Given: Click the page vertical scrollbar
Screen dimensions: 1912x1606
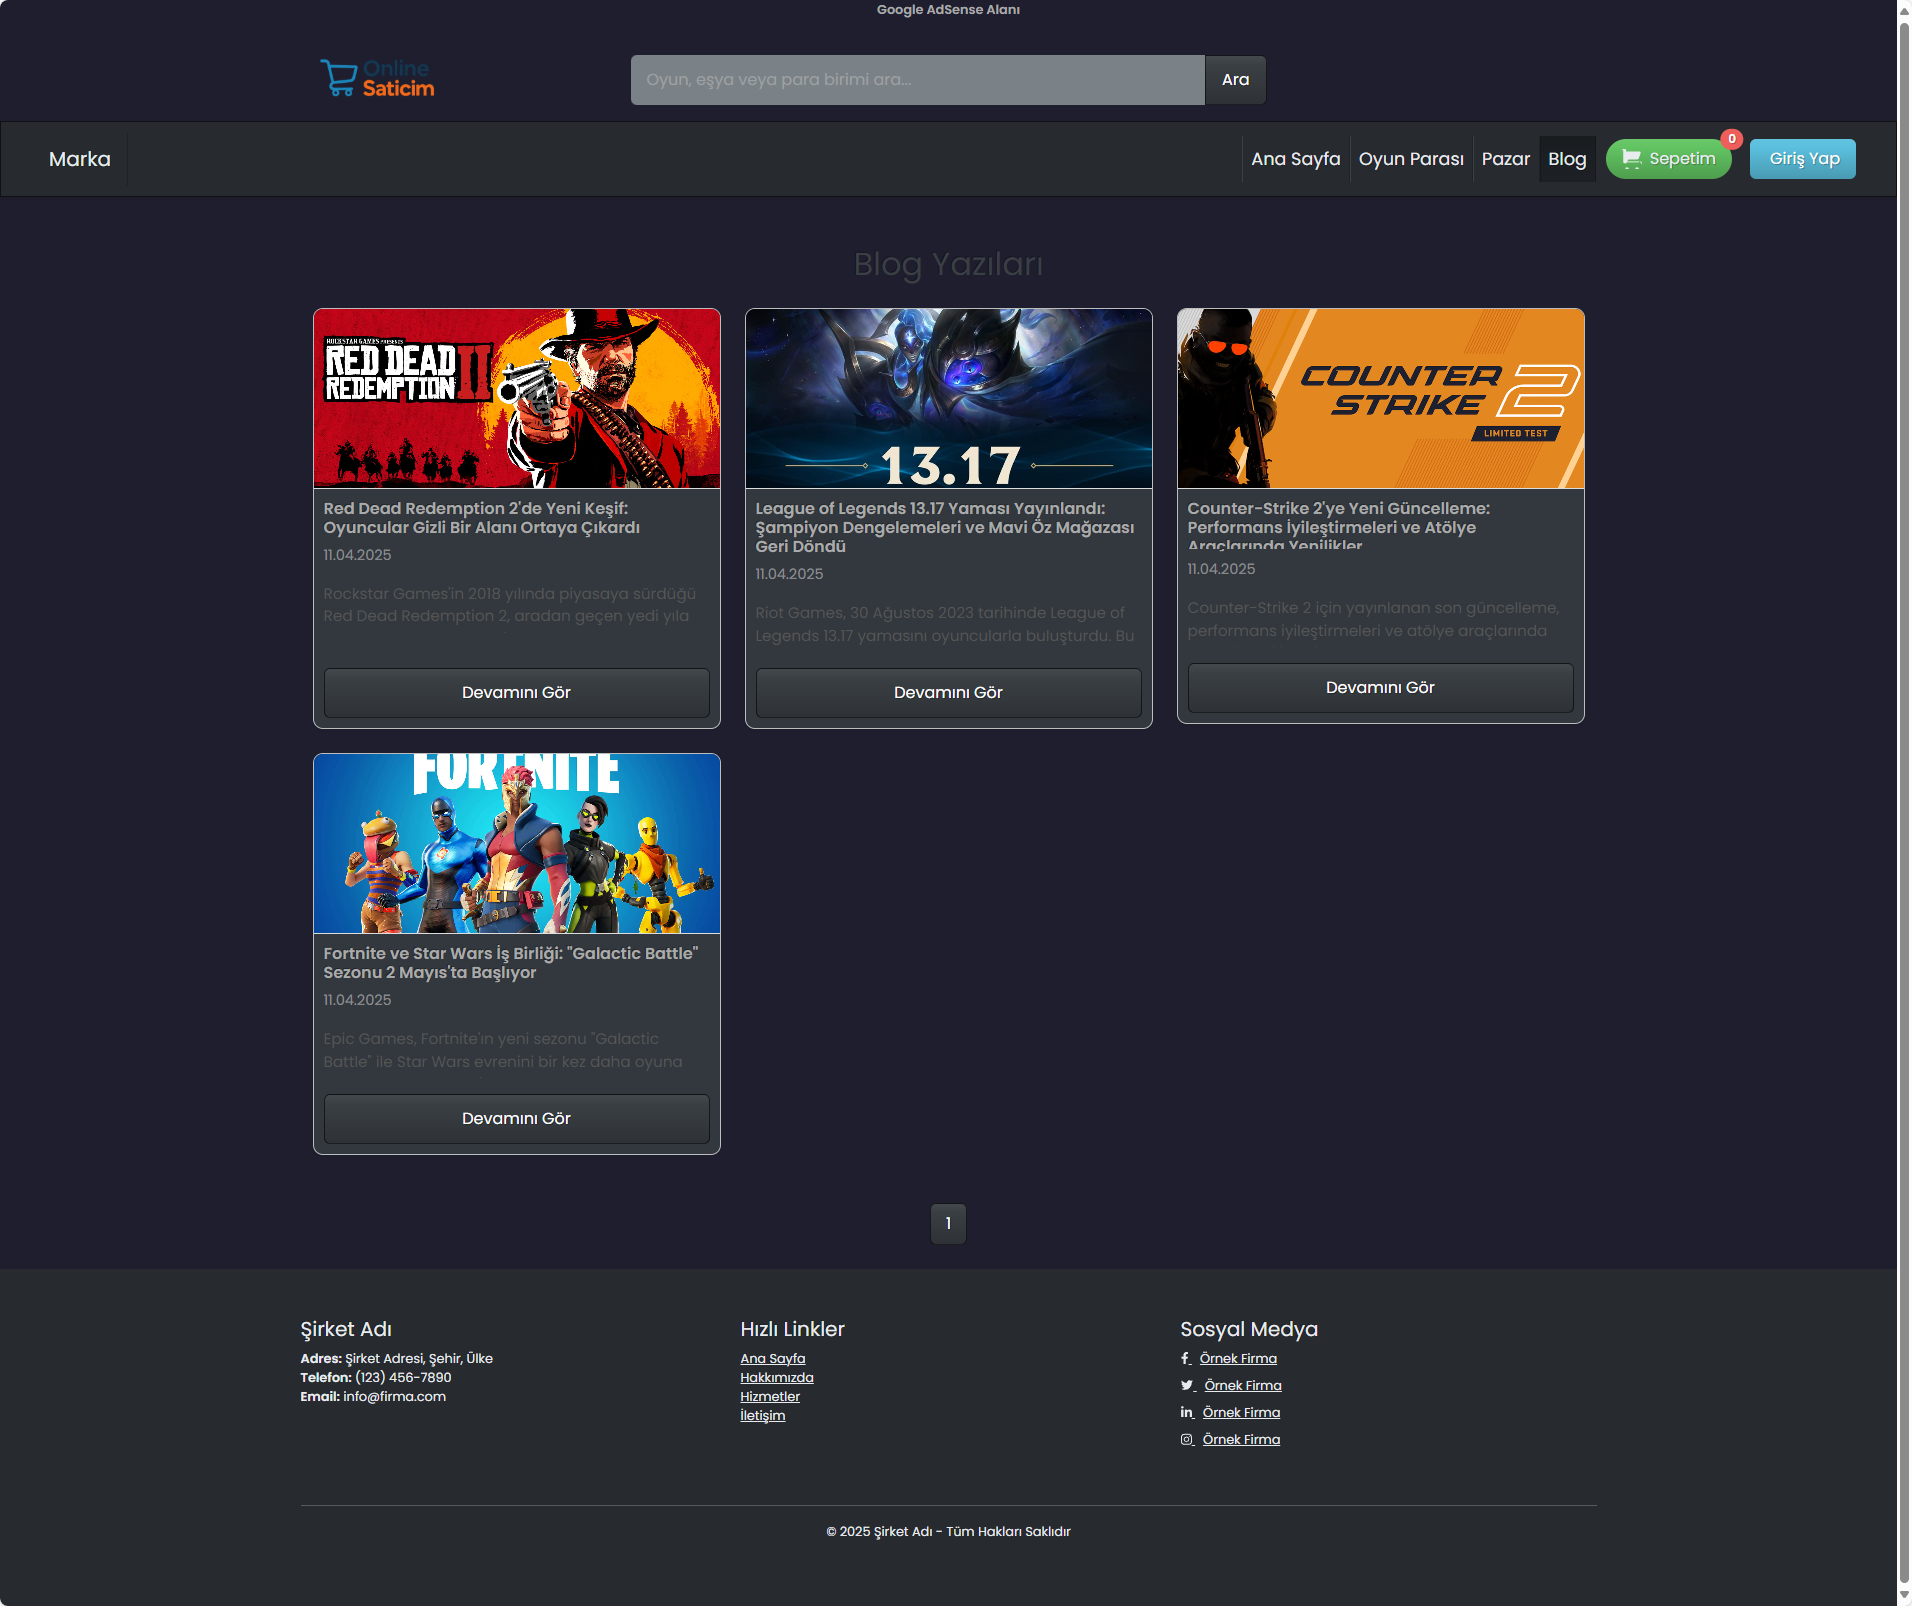Looking at the screenshot, I should pos(1904,803).
